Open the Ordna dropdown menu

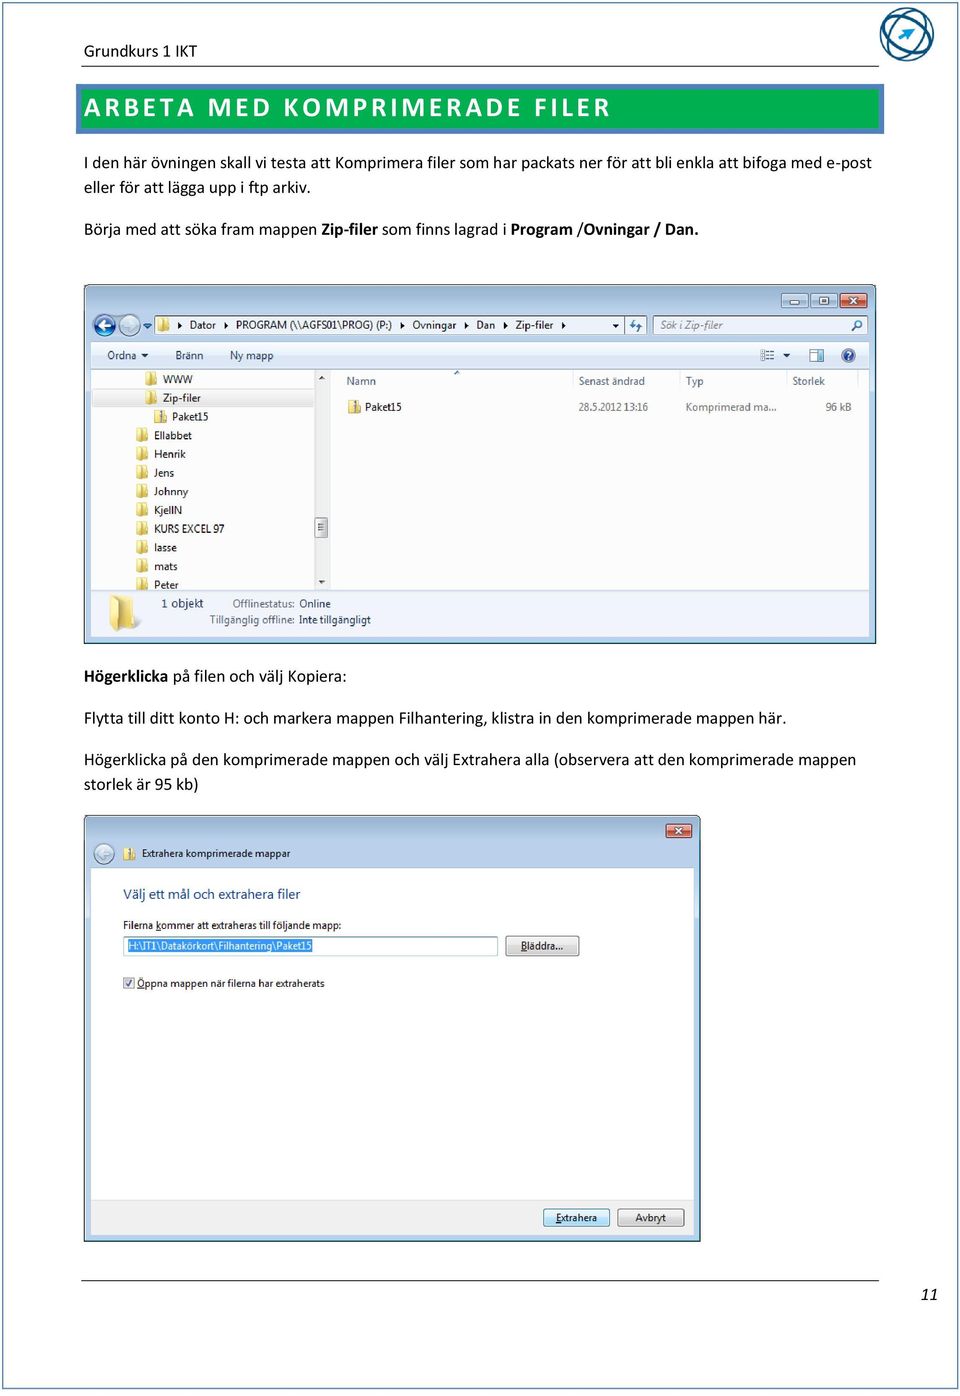point(127,356)
